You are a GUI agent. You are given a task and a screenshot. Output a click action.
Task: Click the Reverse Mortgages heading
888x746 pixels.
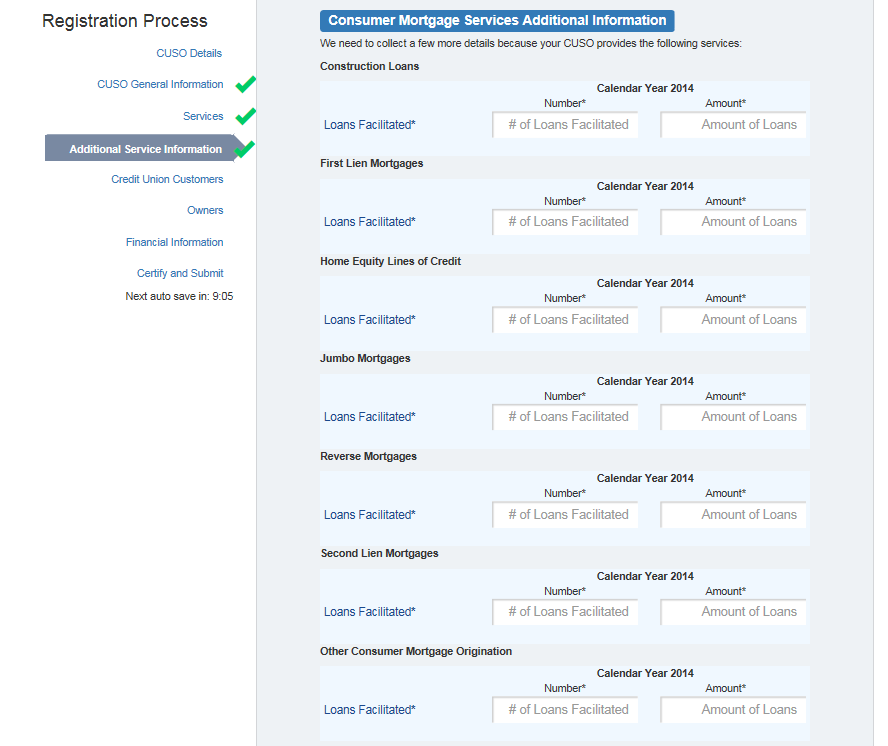point(368,457)
